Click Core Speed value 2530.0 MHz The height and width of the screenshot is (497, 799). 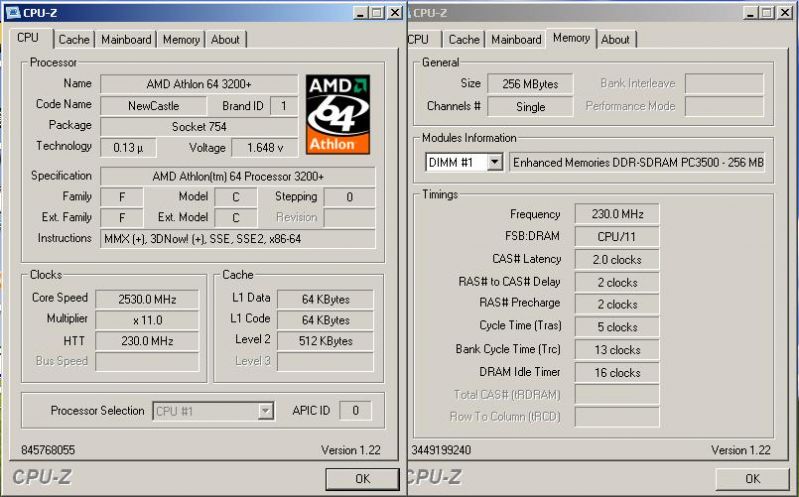(x=147, y=299)
